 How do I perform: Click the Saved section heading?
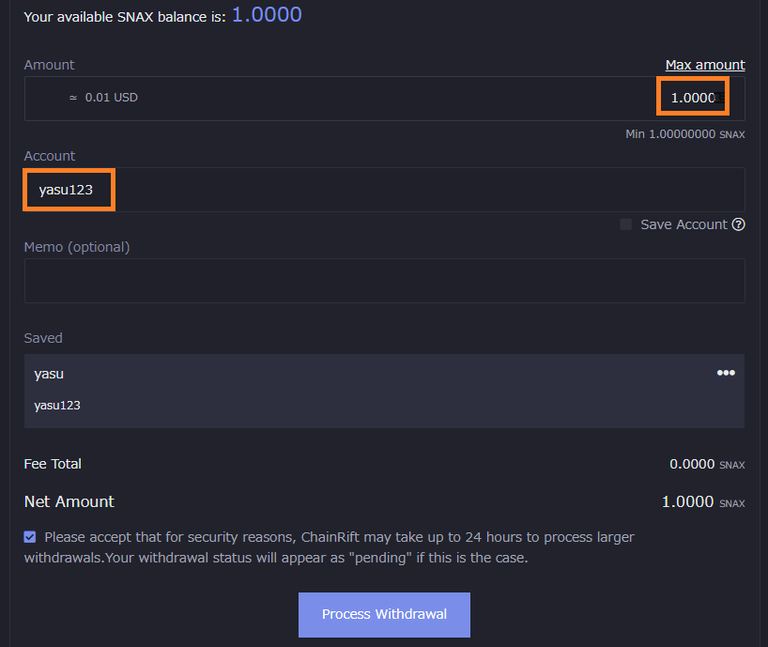click(x=43, y=338)
